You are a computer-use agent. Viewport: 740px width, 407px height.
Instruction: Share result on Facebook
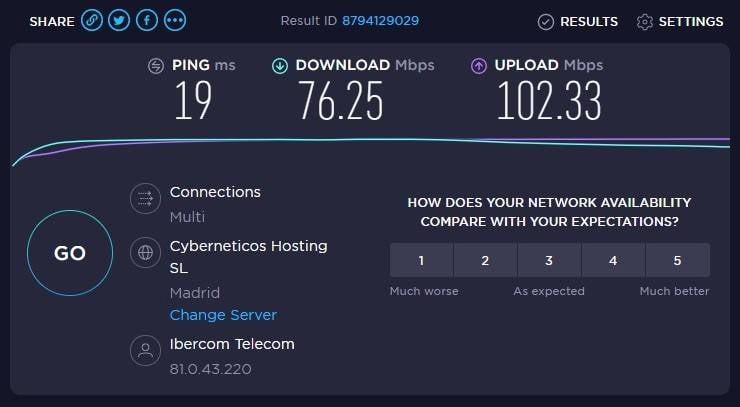click(147, 20)
